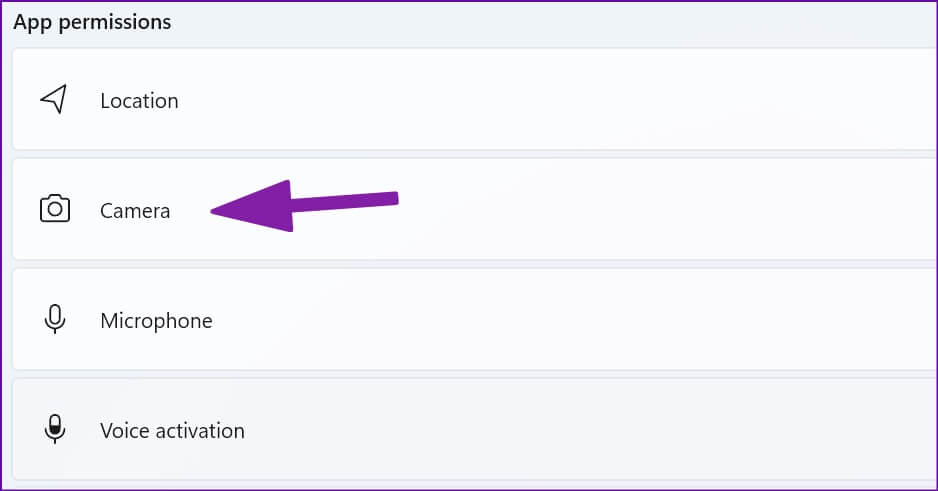Click empty space in the Camera row
938x491 pixels.
click(x=650, y=210)
